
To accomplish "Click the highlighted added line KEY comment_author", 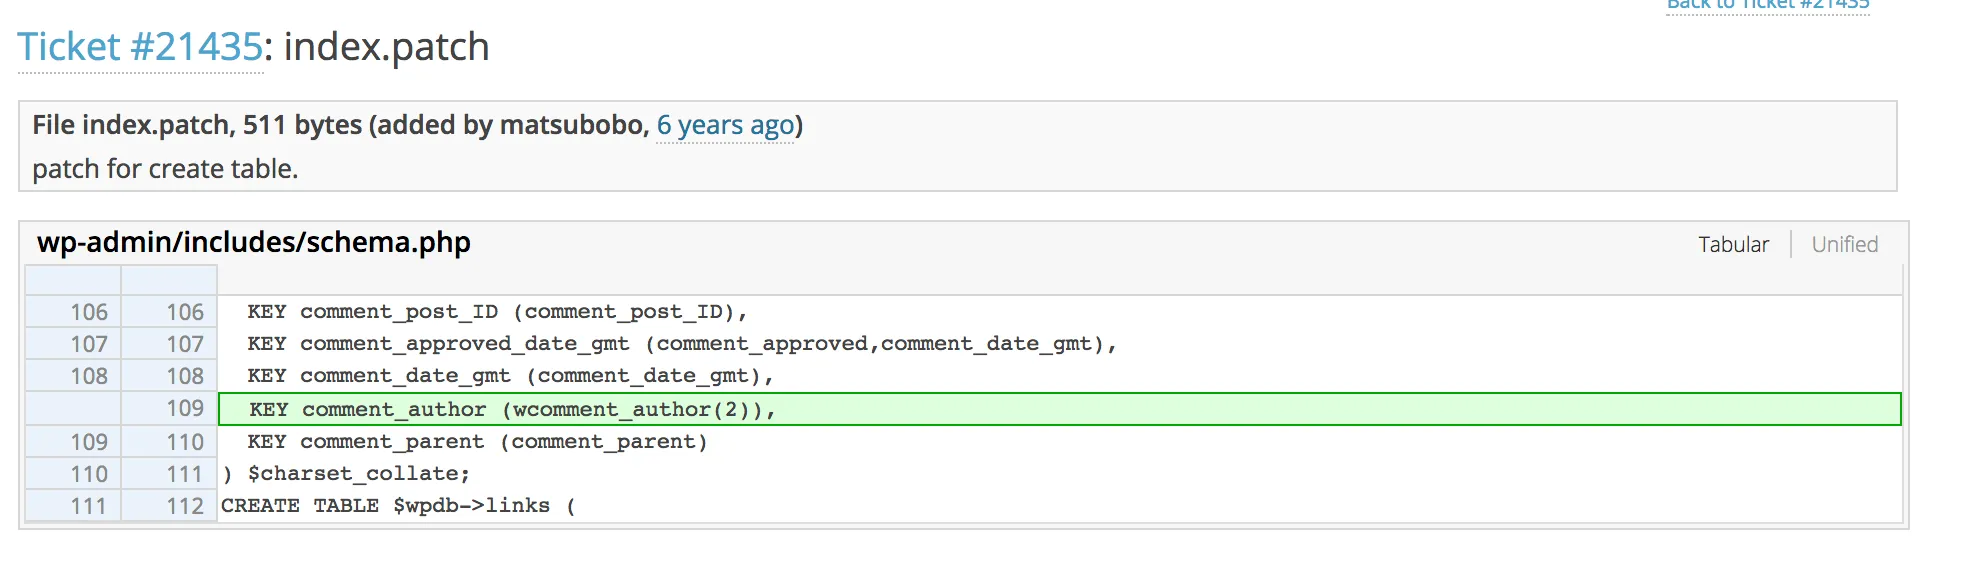I will (x=512, y=409).
